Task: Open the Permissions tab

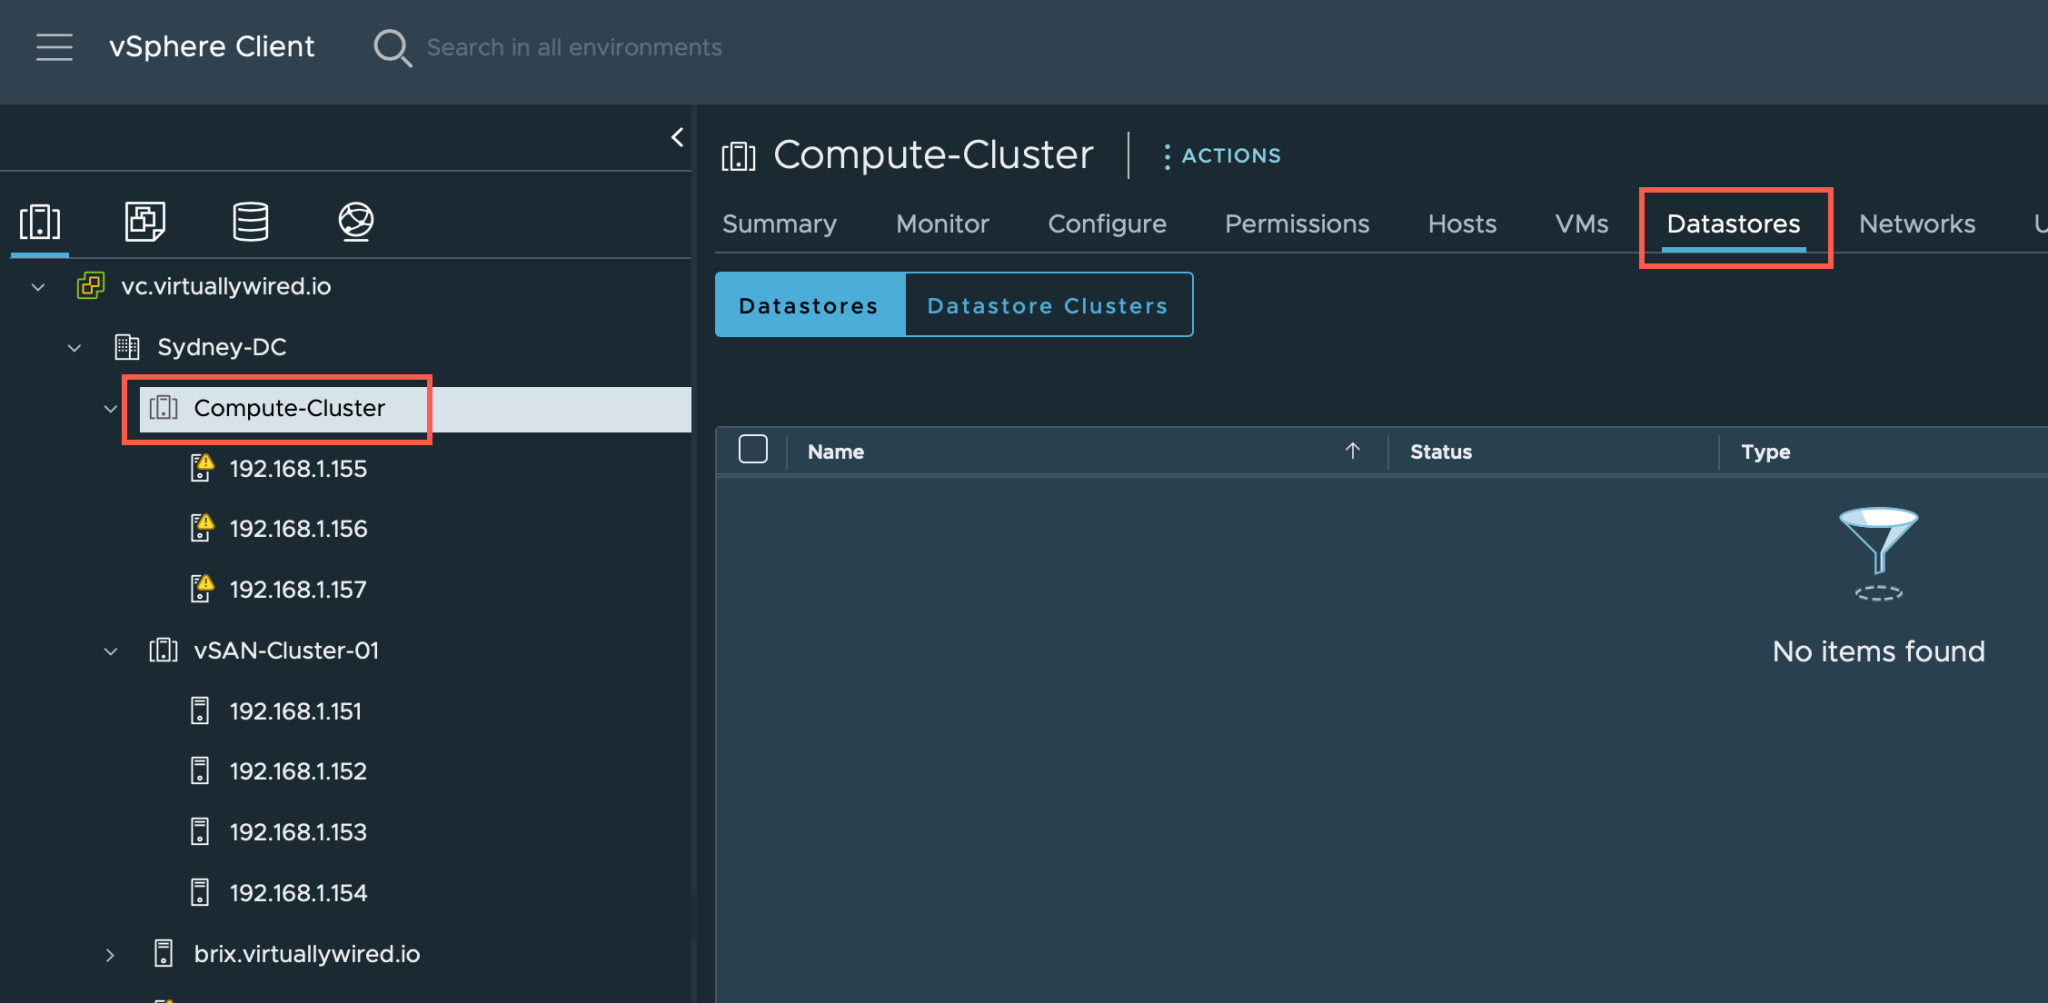Action: (1297, 224)
